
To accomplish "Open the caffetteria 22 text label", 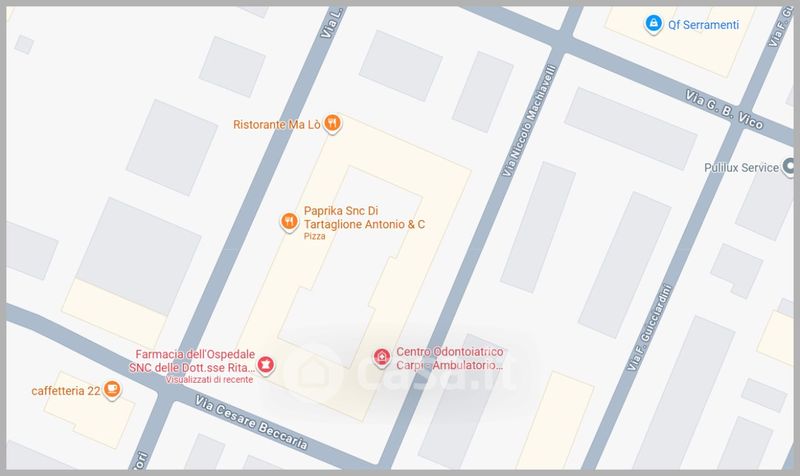I will point(66,391).
